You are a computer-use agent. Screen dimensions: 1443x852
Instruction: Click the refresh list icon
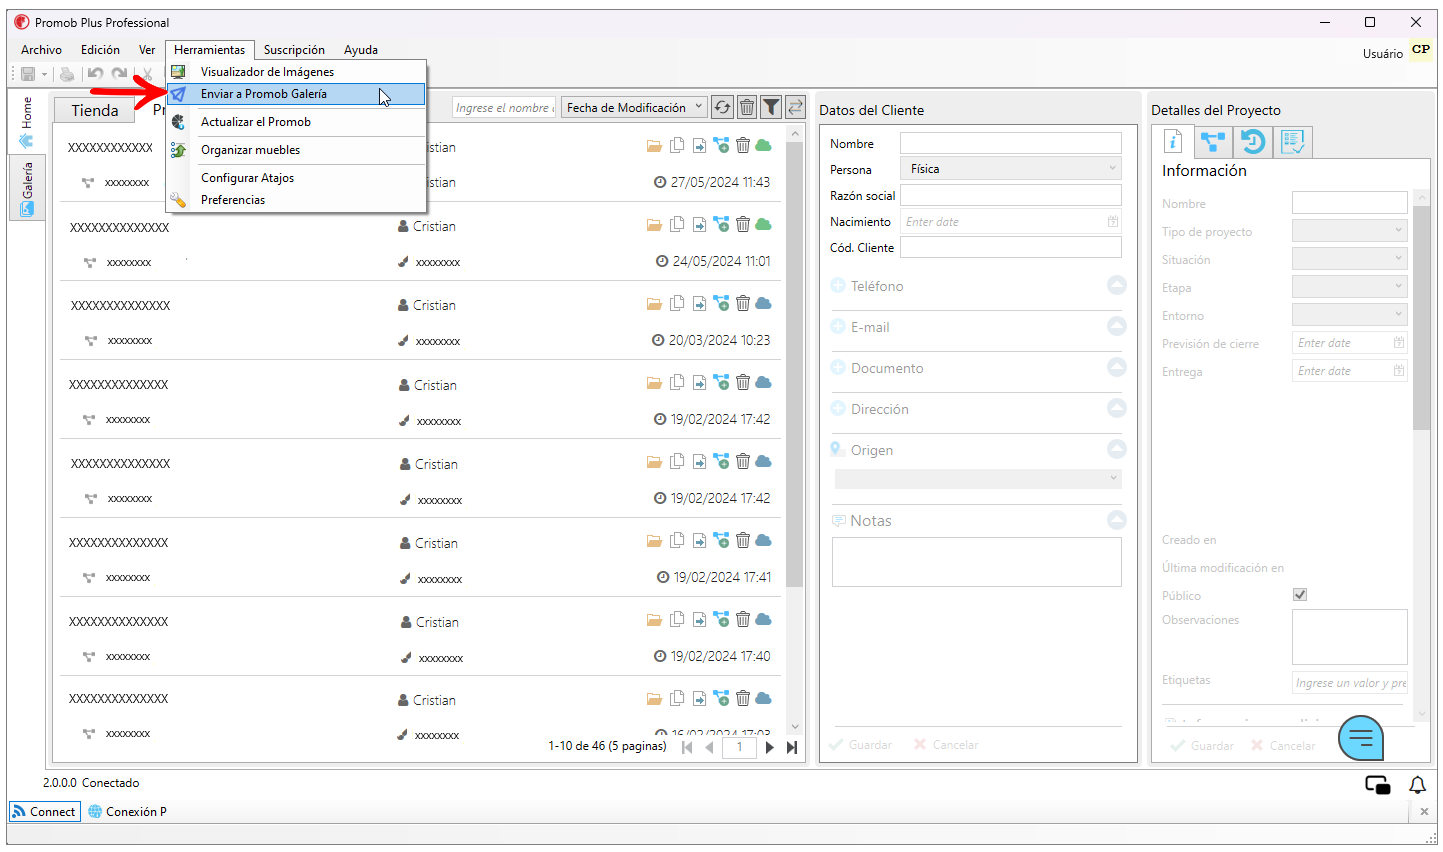tap(722, 107)
